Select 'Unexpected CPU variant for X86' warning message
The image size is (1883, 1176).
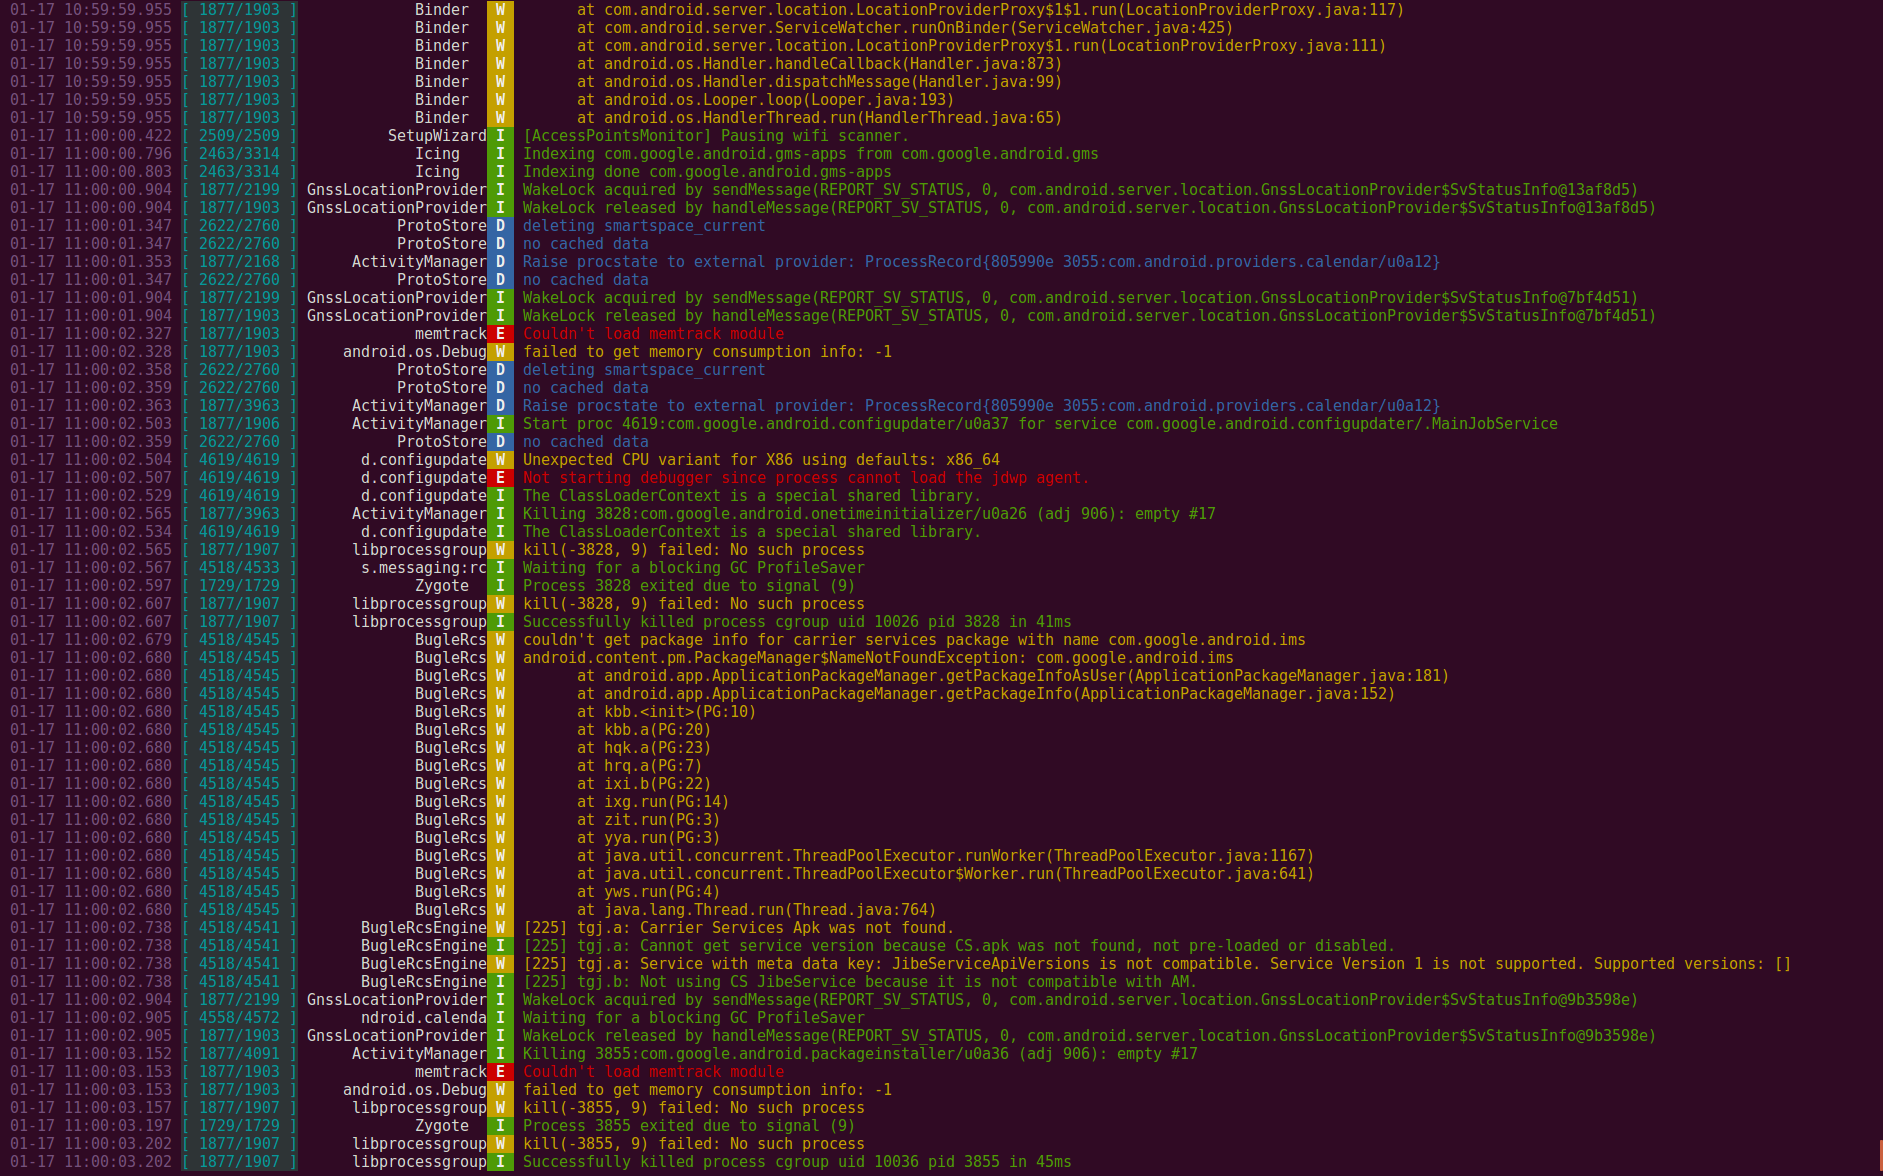[761, 460]
